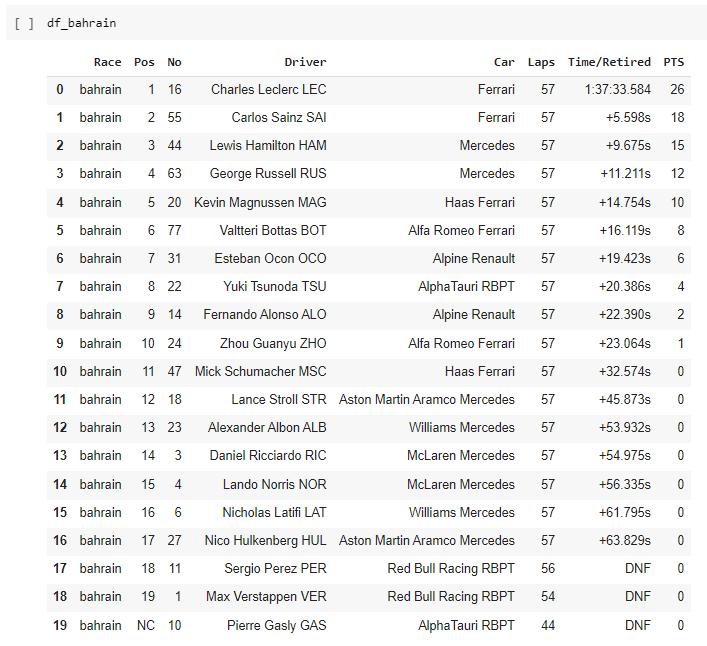Screen dimensions: 707x646
Task: Click the Car column header
Action: 504,62
